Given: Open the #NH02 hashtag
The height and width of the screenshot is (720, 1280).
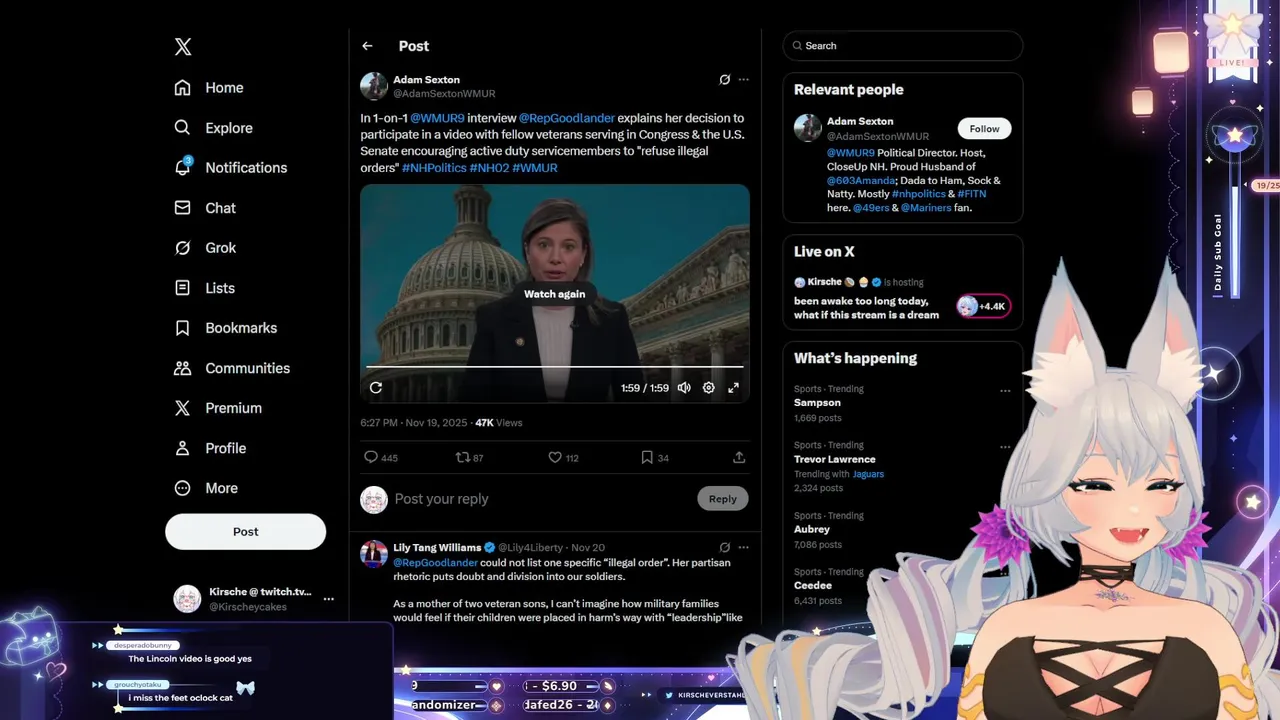Looking at the screenshot, I should tap(489, 168).
